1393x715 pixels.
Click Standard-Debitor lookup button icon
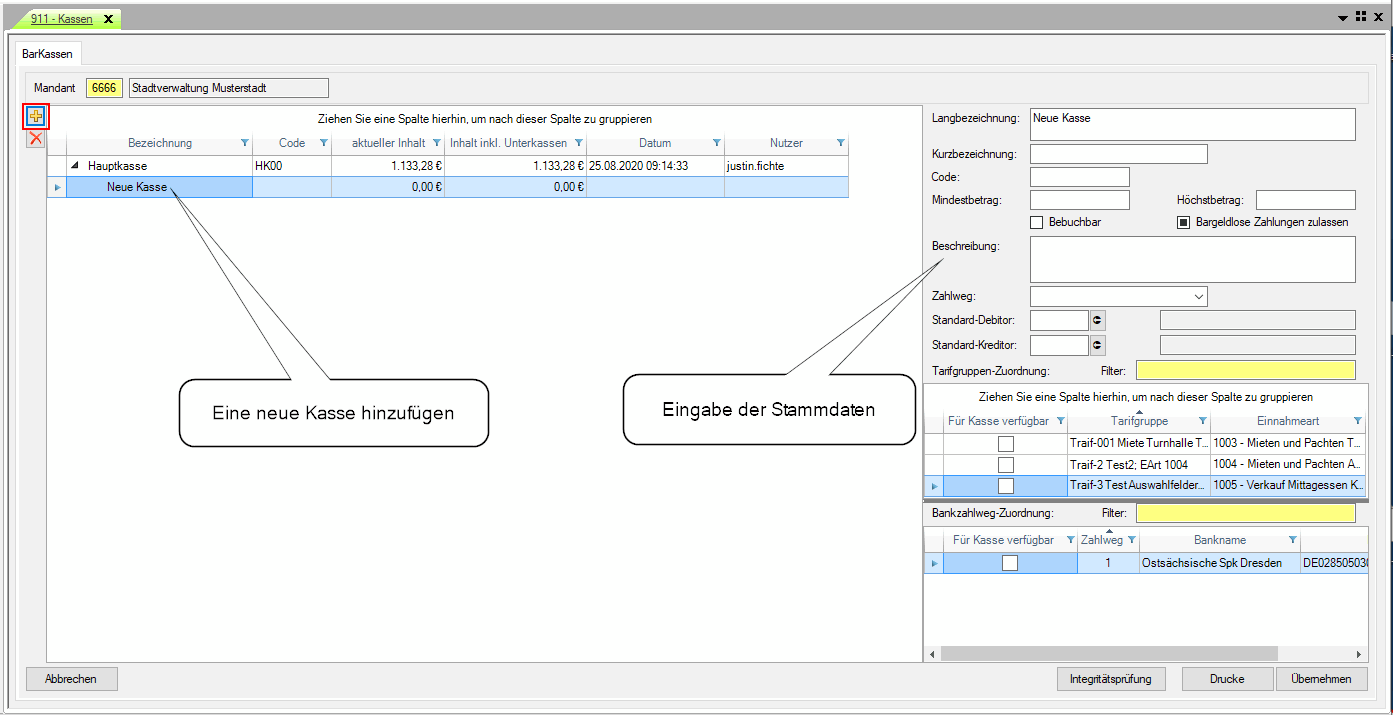pos(1097,320)
